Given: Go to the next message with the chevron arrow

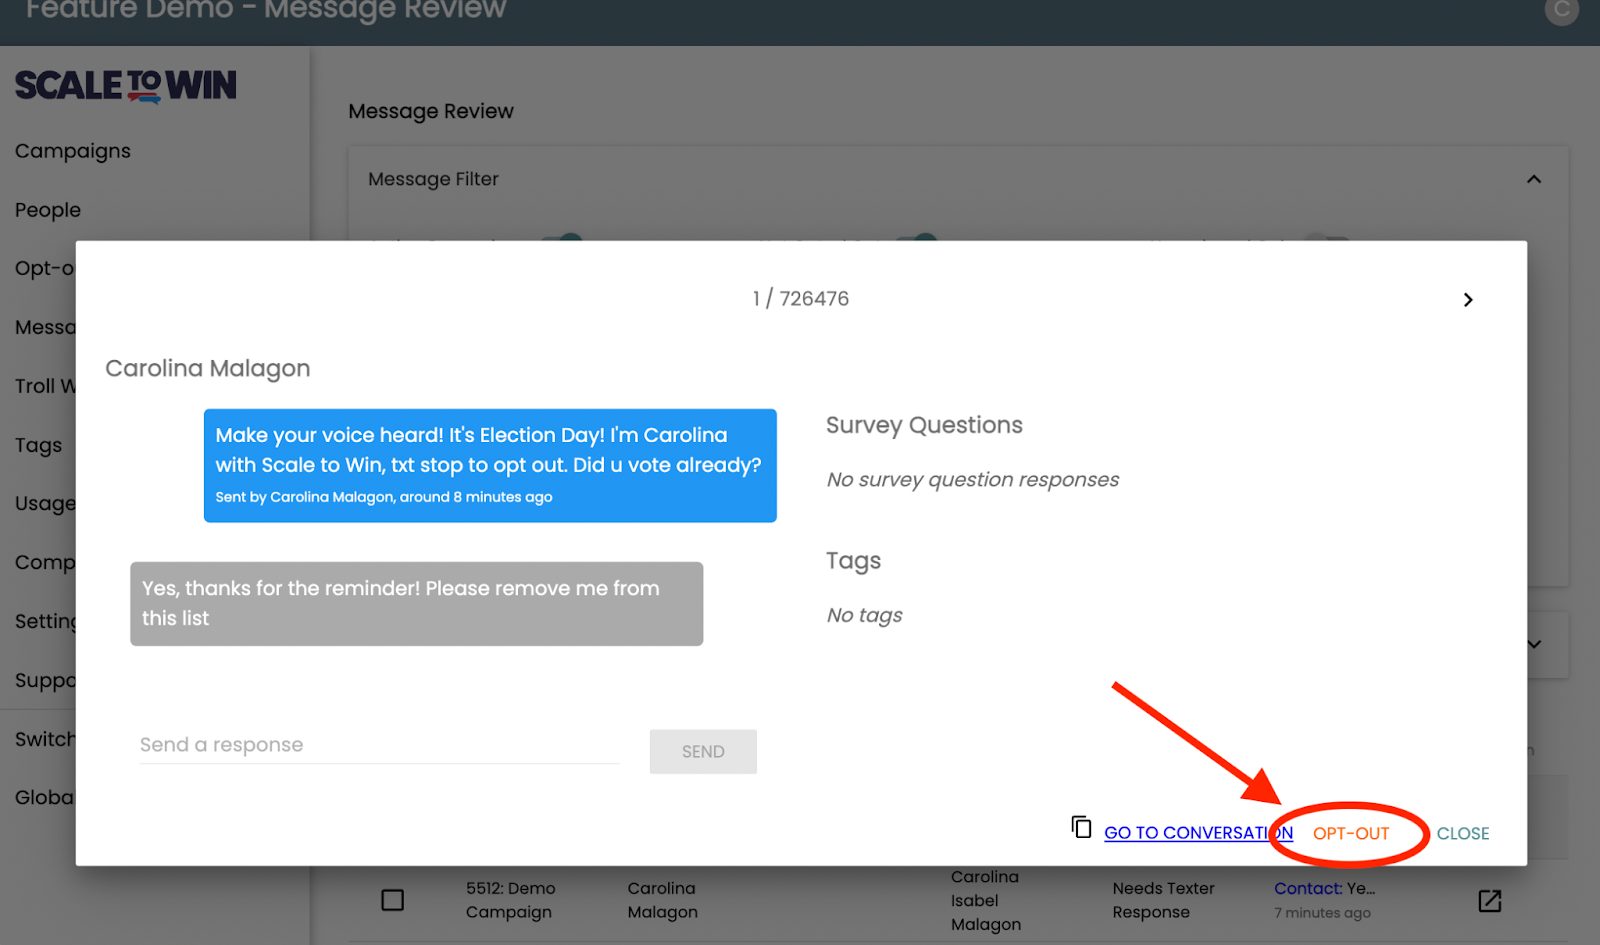Looking at the screenshot, I should pos(1467,300).
